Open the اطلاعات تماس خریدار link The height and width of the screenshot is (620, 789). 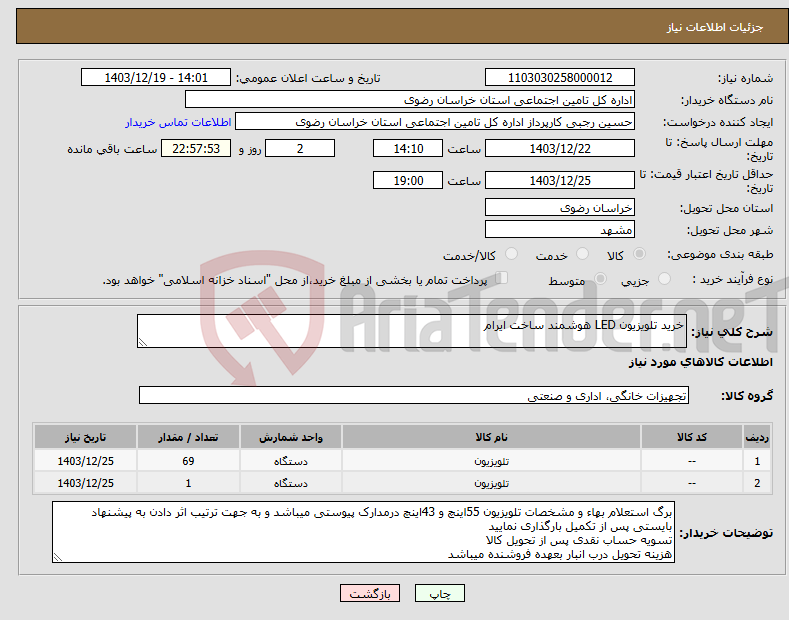(x=178, y=122)
